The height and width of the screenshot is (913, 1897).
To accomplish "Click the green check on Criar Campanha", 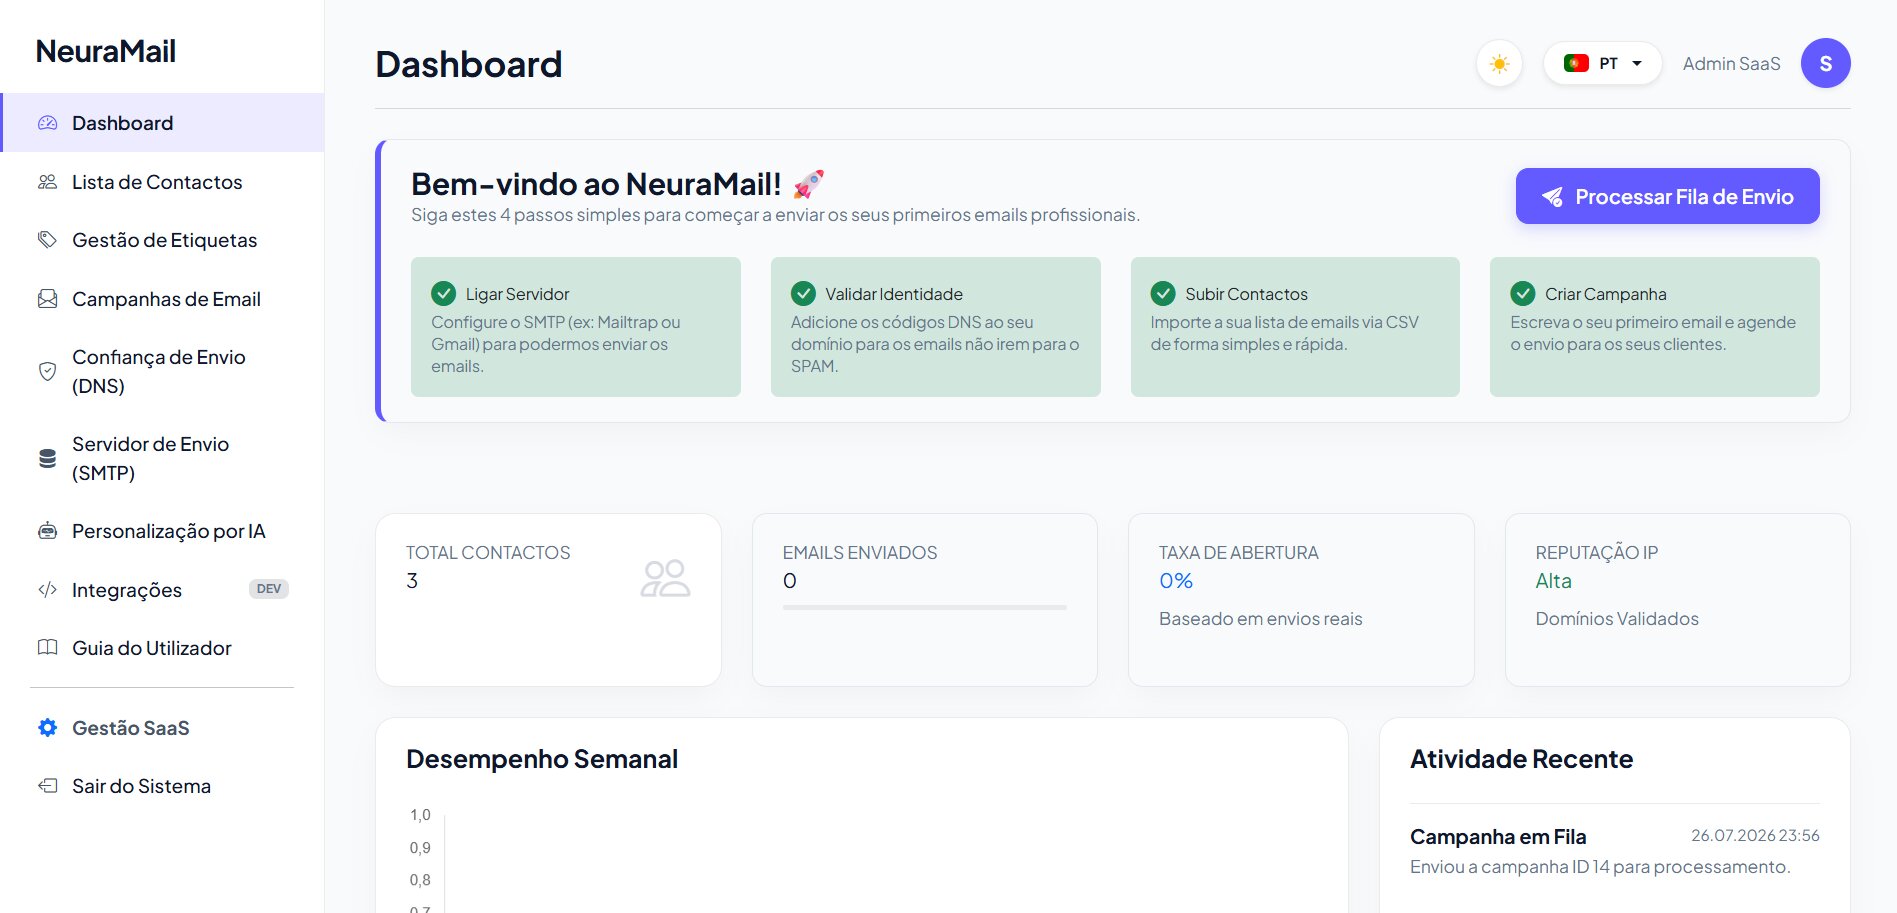I will (1522, 294).
